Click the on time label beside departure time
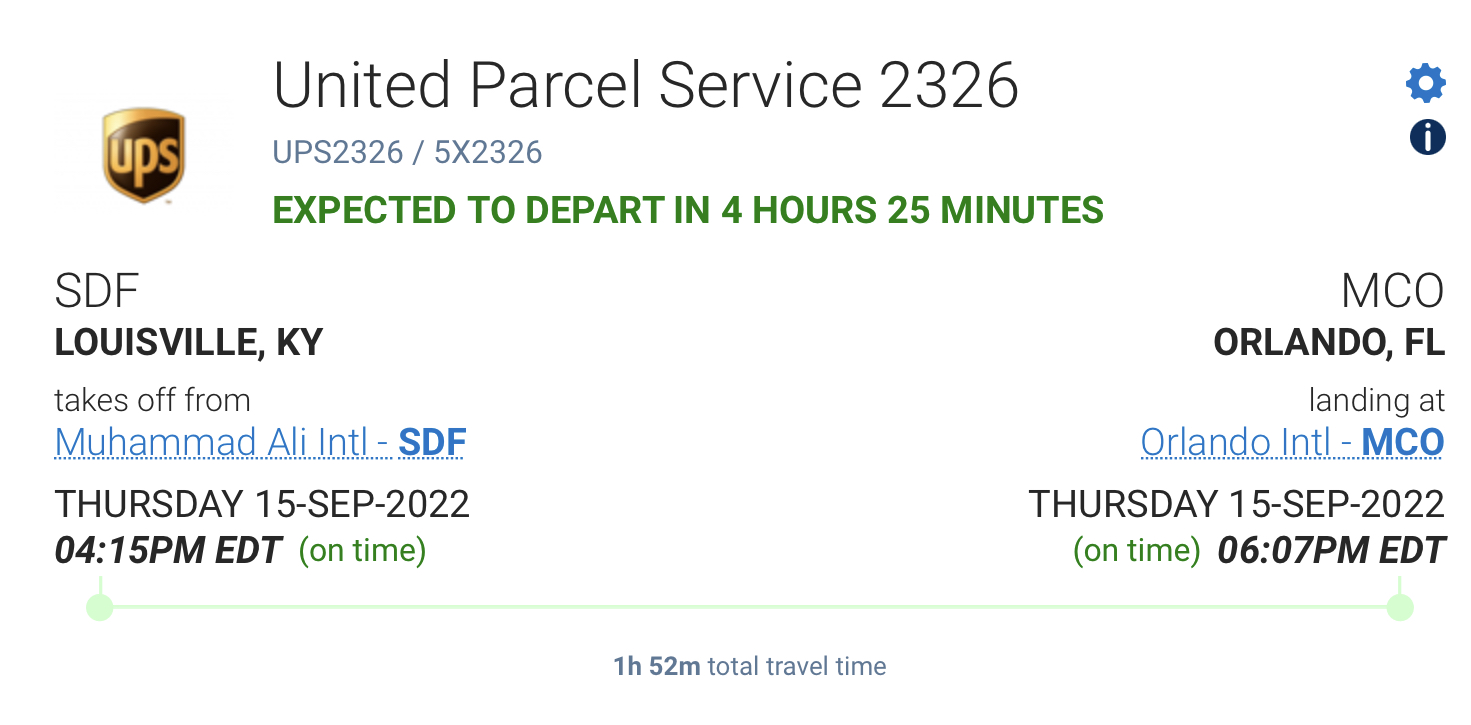The width and height of the screenshot is (1471, 725). point(363,551)
